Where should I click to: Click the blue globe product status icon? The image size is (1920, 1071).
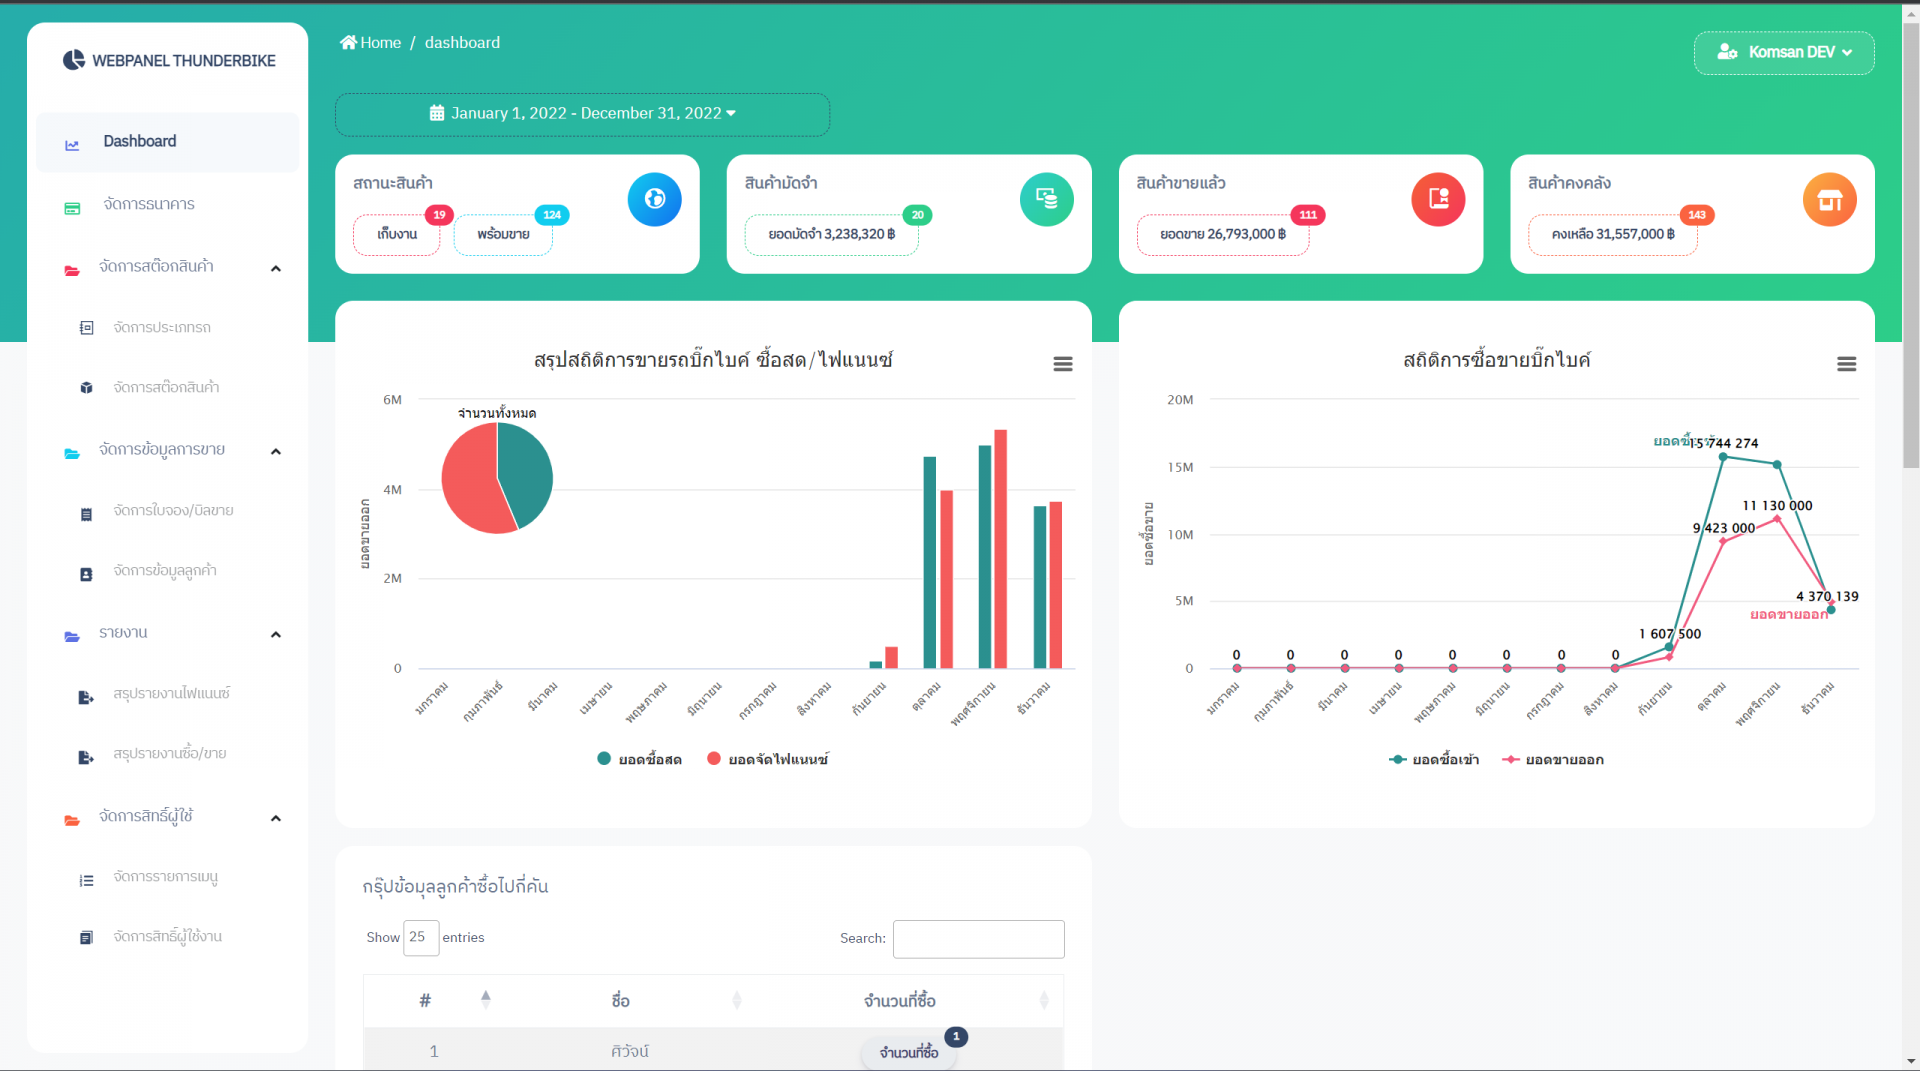point(654,199)
